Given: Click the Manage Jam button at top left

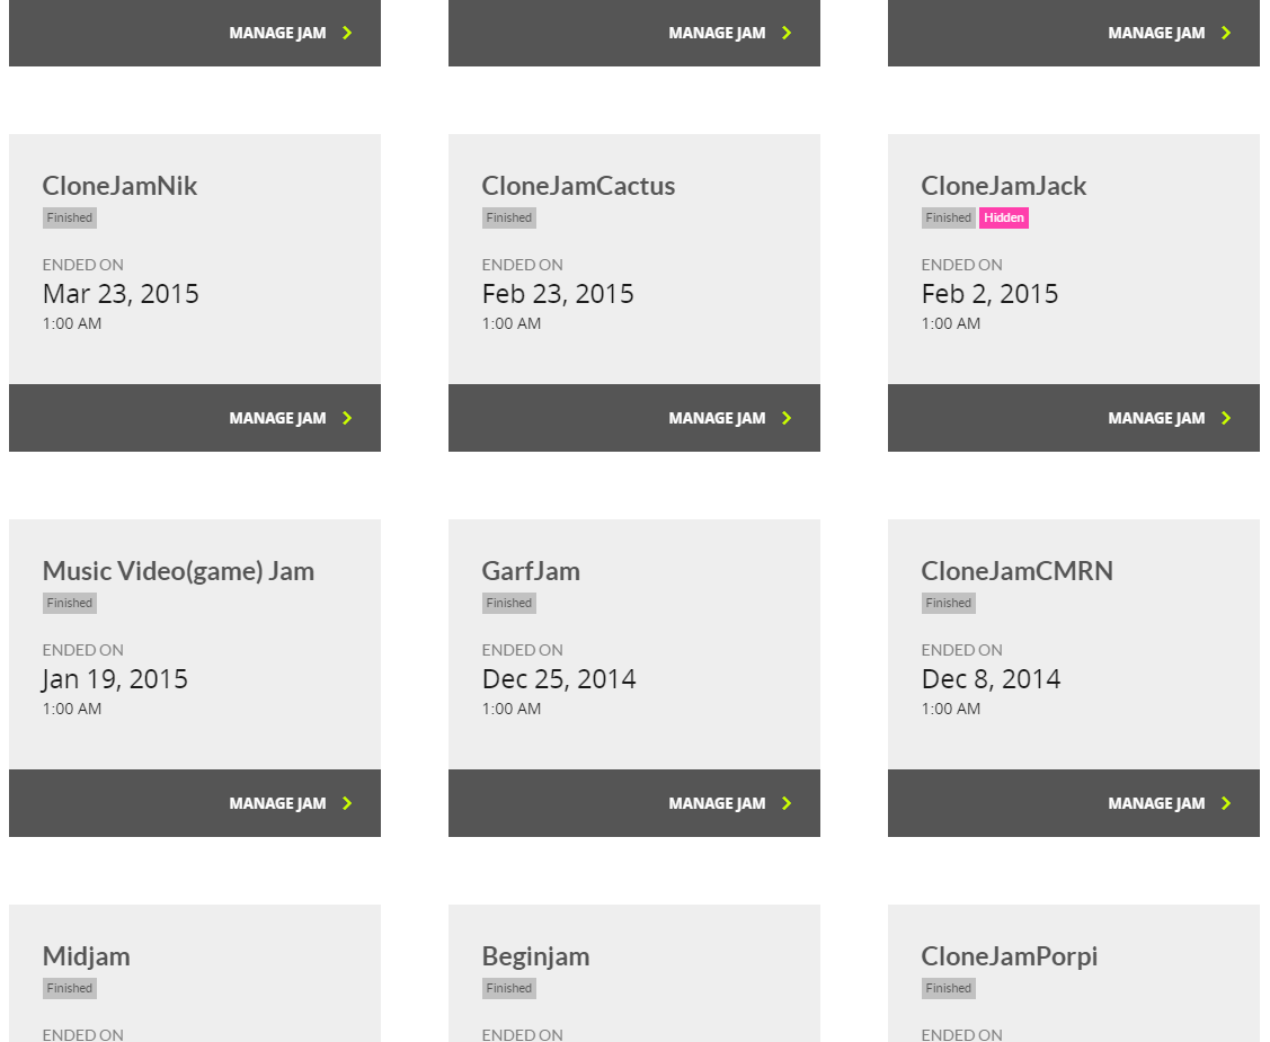Looking at the screenshot, I should [195, 33].
